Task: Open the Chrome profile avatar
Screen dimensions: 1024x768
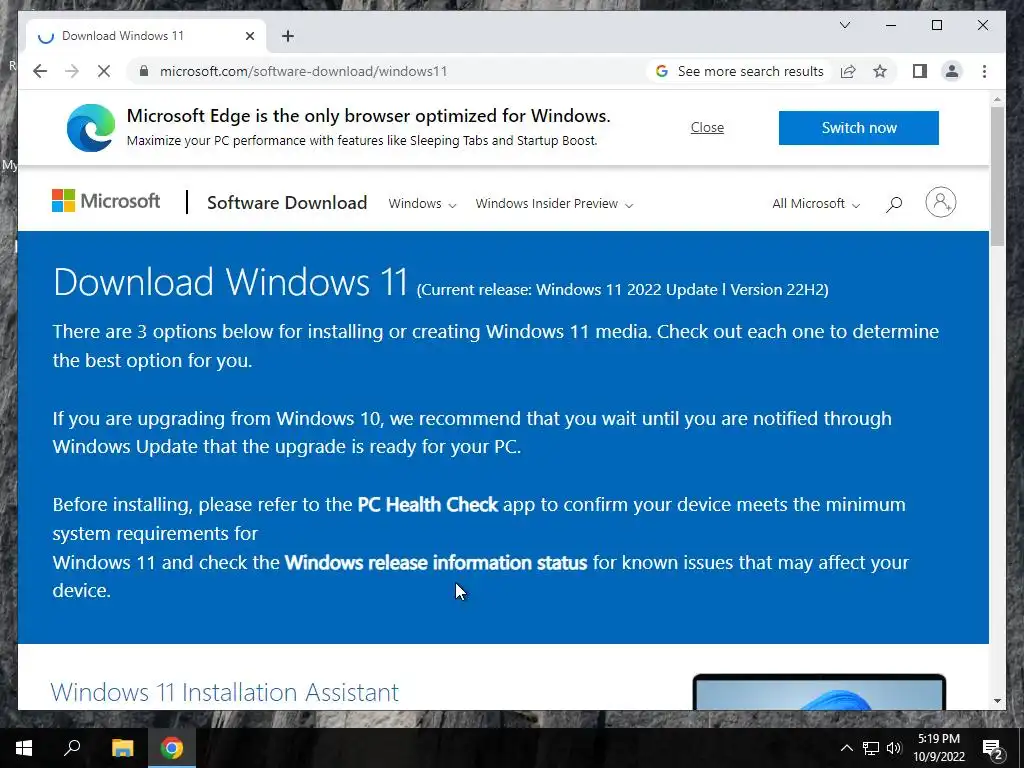Action: (952, 71)
